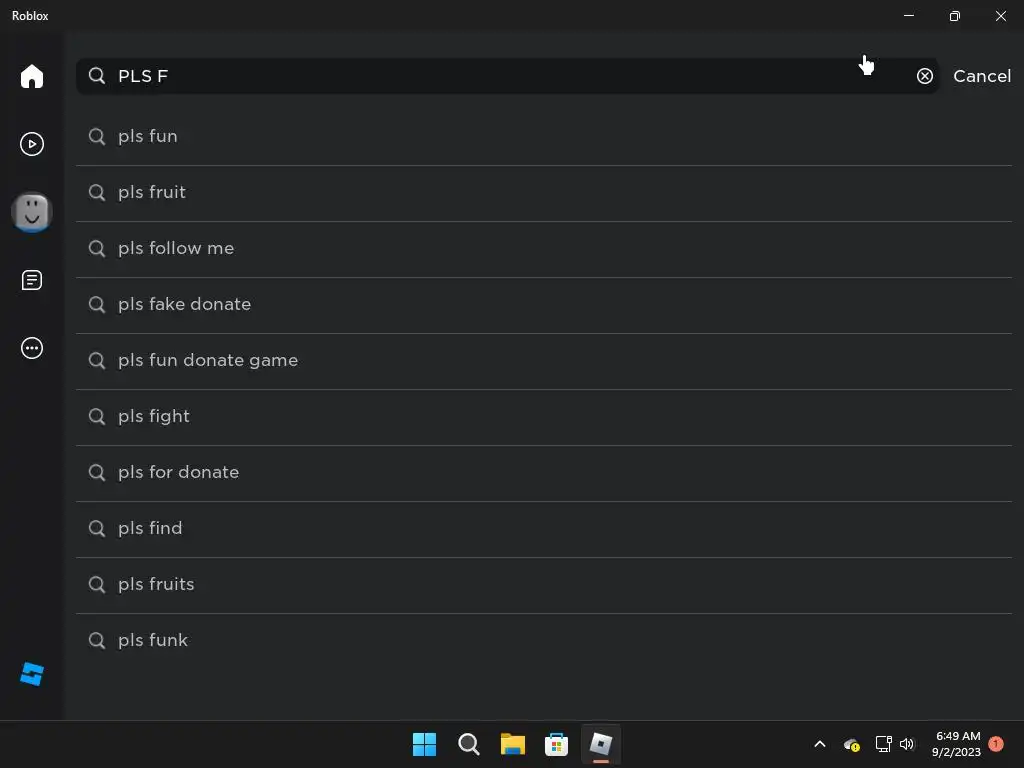Click the Roblox taskbar icon
This screenshot has width=1024, height=768.
(601, 744)
